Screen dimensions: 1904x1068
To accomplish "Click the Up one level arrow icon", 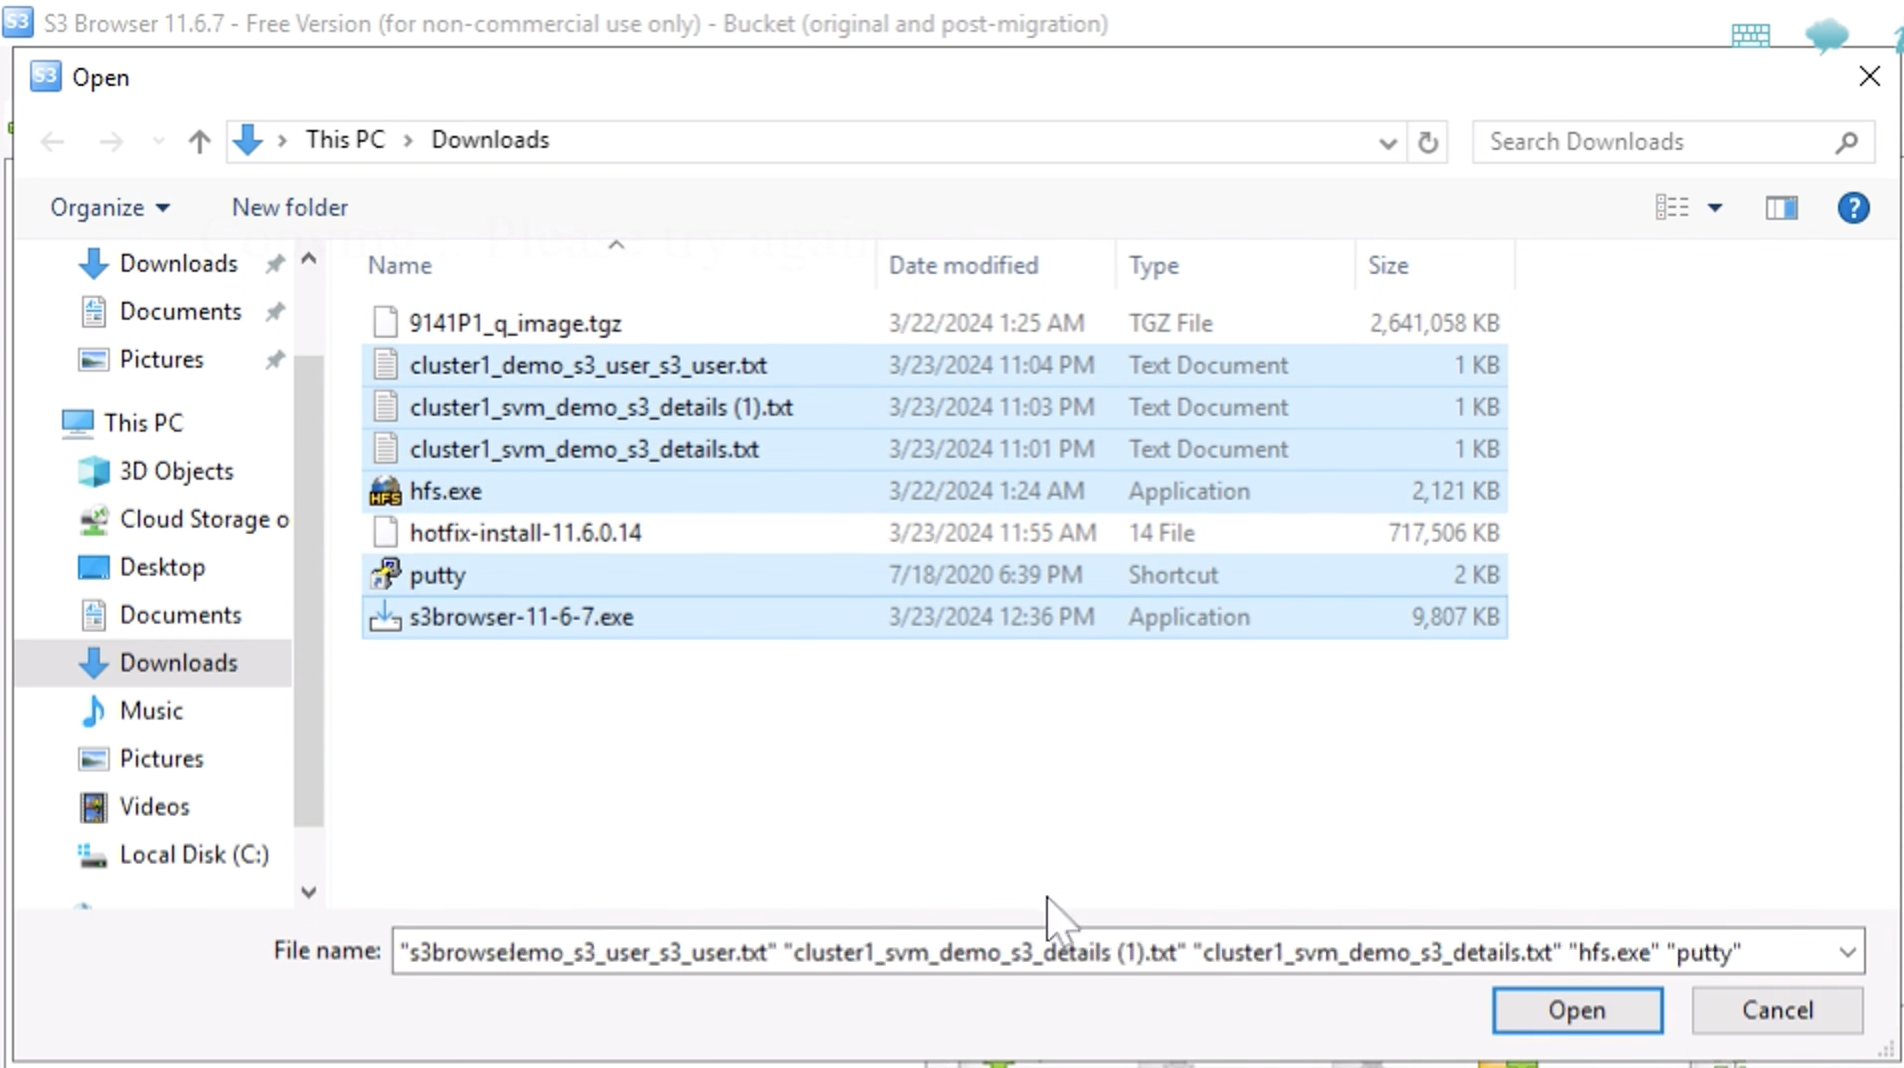I will (x=199, y=142).
